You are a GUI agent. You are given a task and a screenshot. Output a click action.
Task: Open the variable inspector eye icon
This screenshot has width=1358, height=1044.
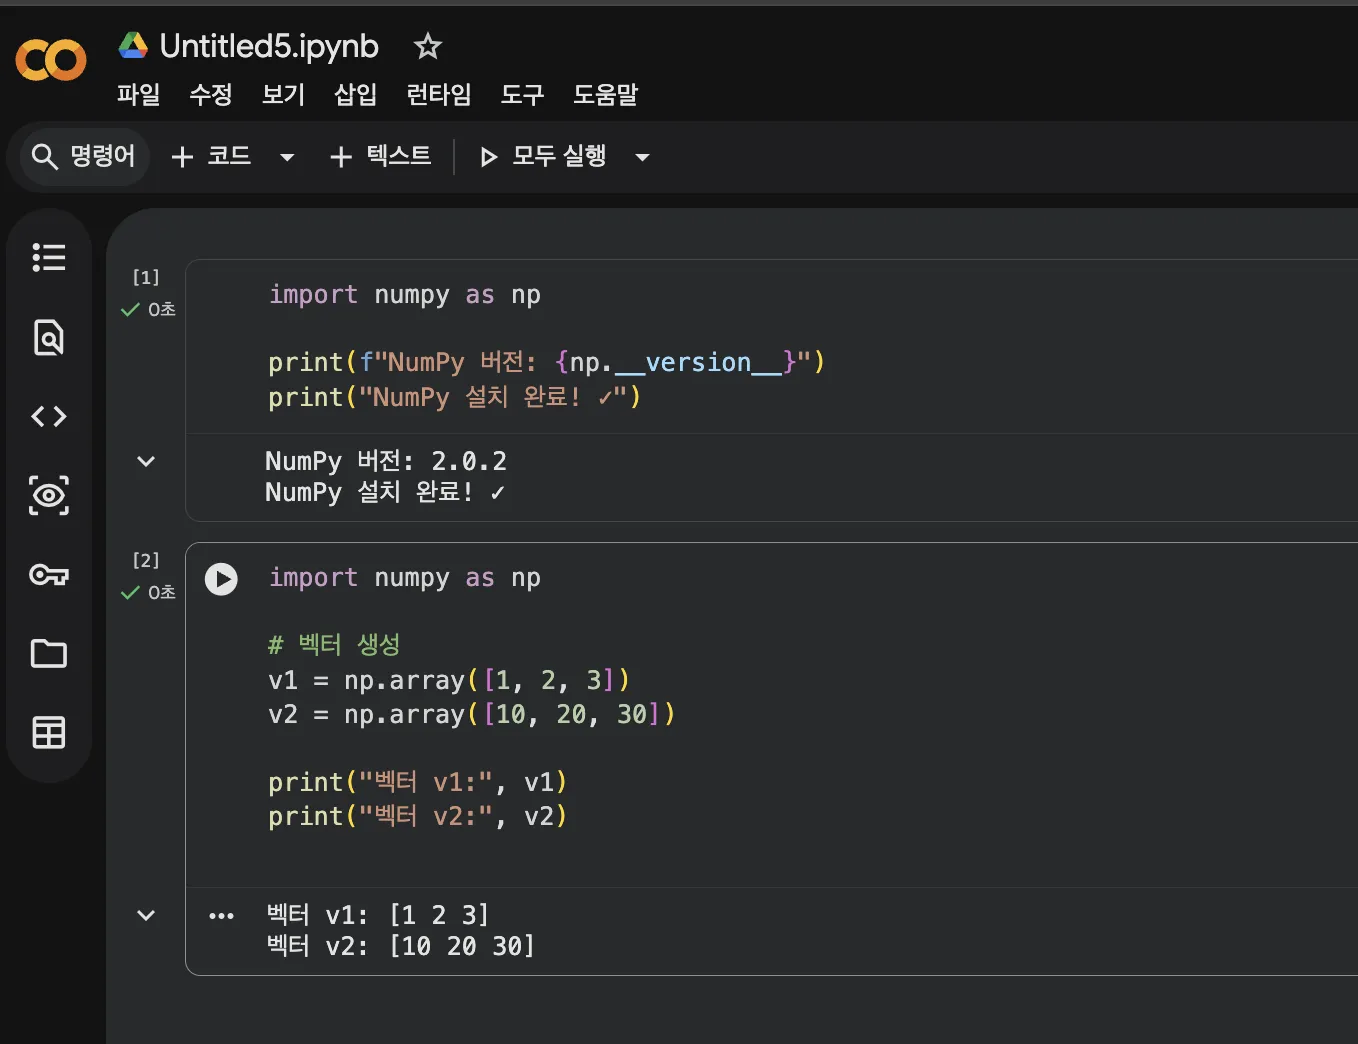48,495
